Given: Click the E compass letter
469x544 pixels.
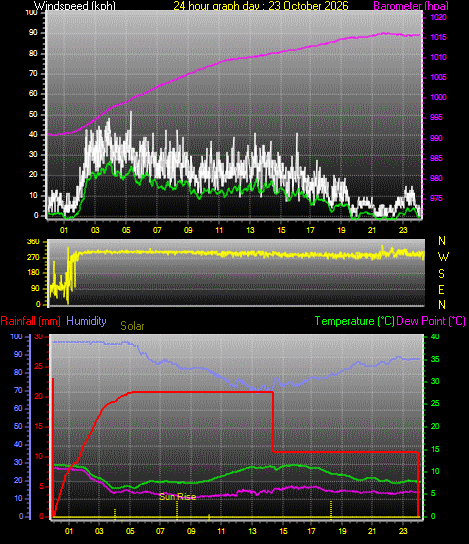Looking at the screenshot, I should click(x=442, y=289).
